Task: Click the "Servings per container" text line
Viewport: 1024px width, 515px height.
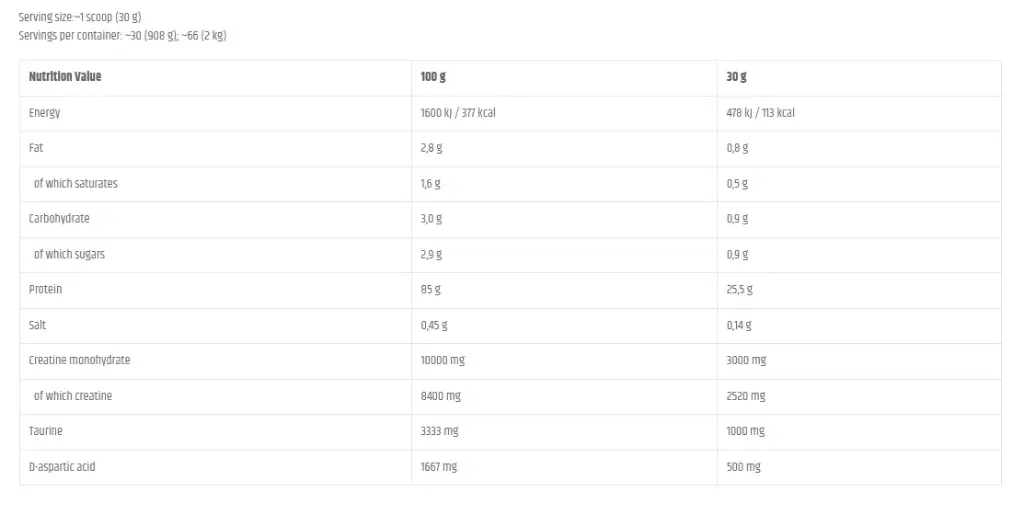Action: [123, 35]
